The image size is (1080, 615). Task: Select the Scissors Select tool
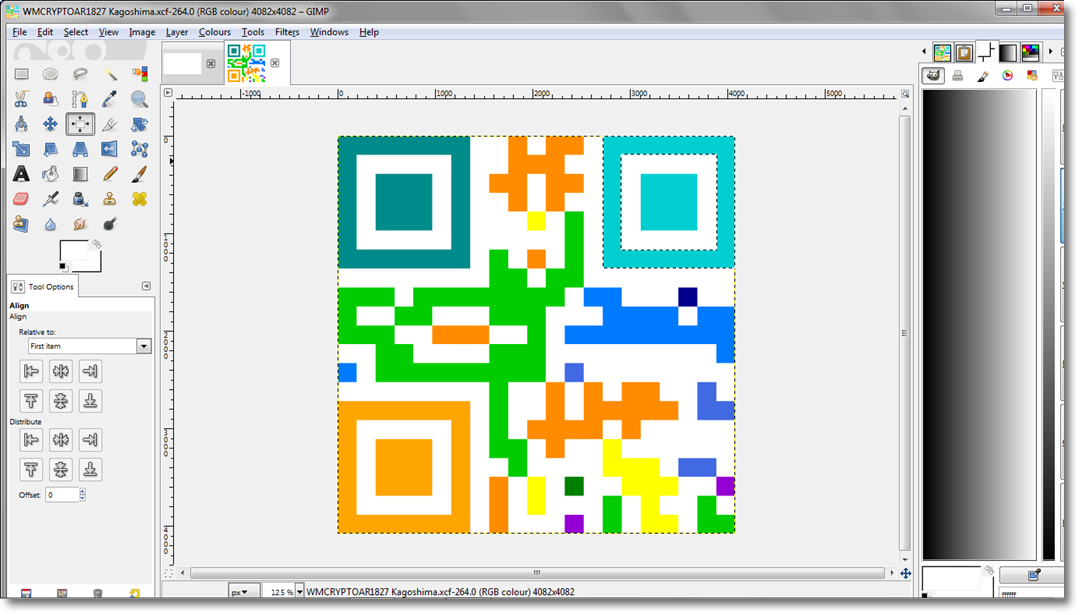coord(21,99)
